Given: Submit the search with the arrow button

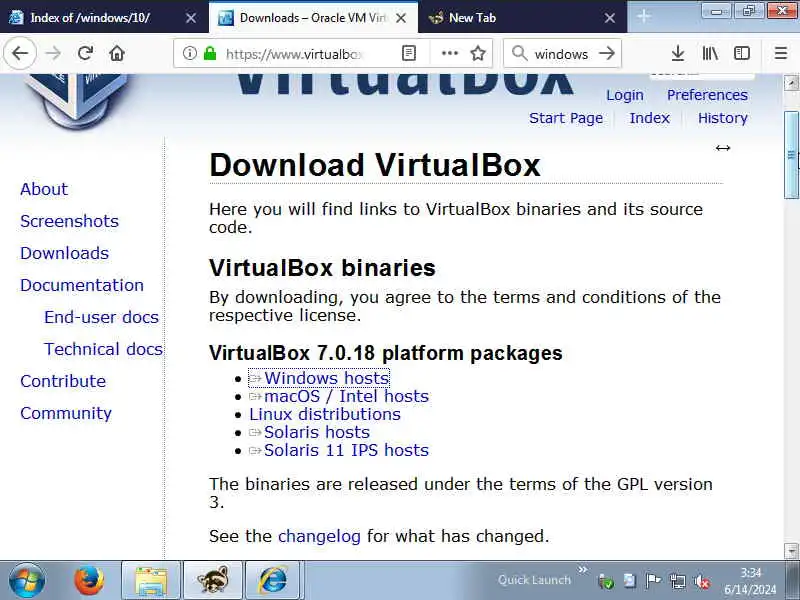Looking at the screenshot, I should [x=607, y=53].
